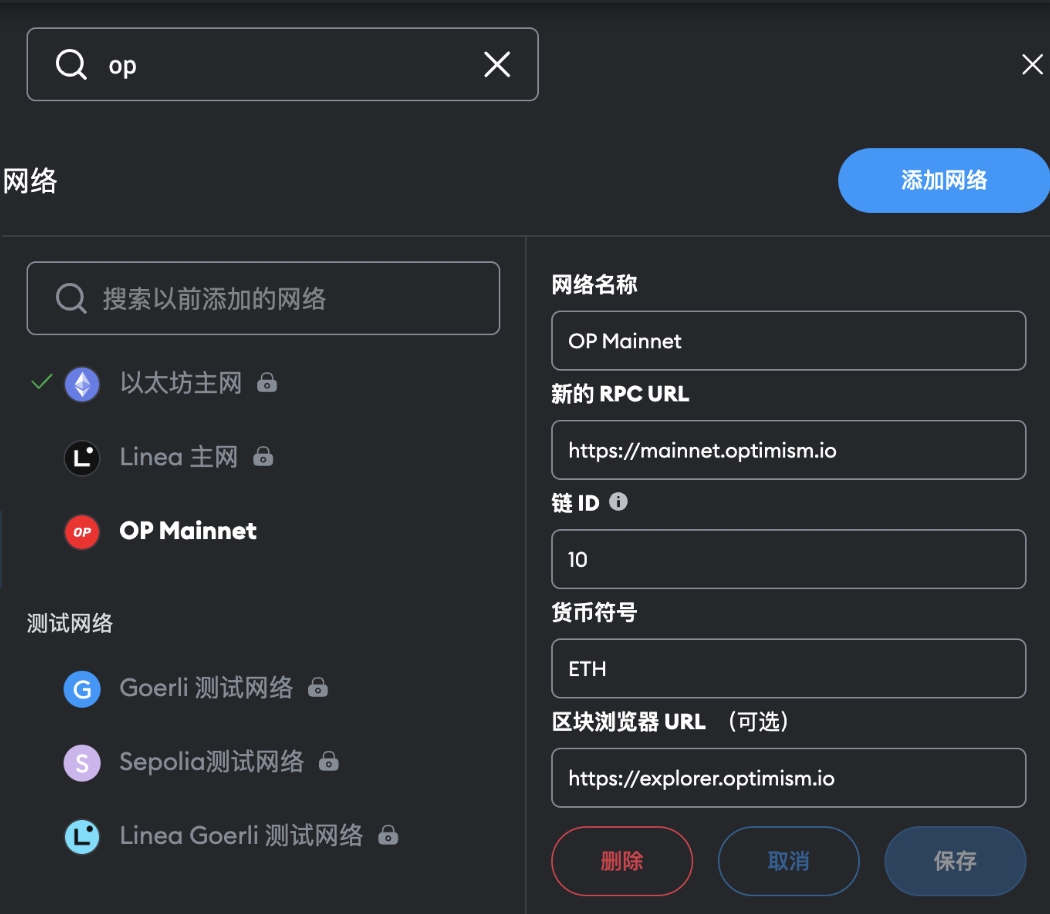The image size is (1050, 914).
Task: Click the Ethereum mainnet diamond icon
Action: tap(82, 384)
